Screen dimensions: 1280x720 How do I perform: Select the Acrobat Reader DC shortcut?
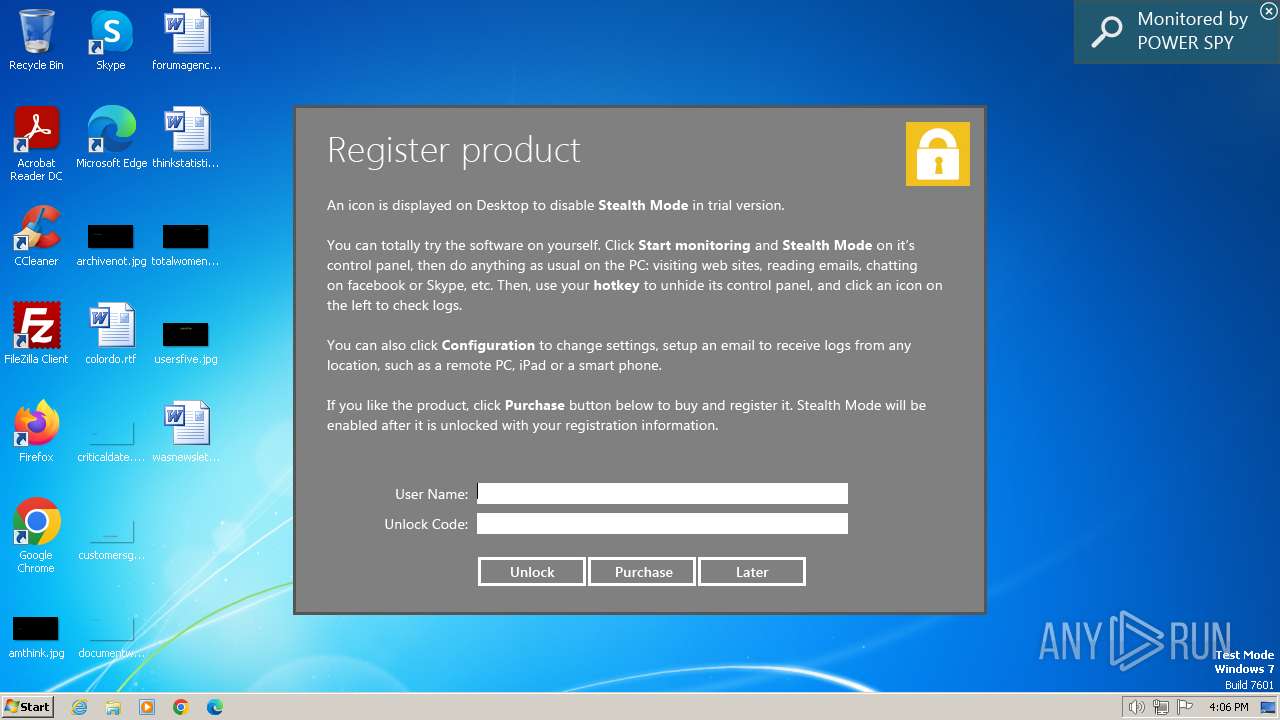point(36,144)
